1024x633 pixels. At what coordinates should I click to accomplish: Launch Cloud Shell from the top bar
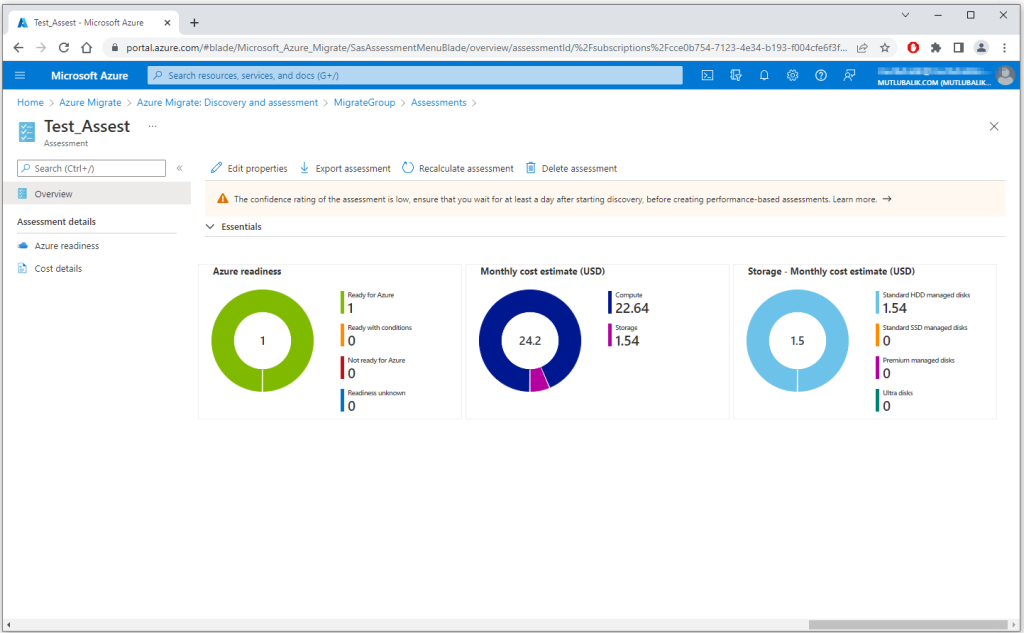coord(707,76)
